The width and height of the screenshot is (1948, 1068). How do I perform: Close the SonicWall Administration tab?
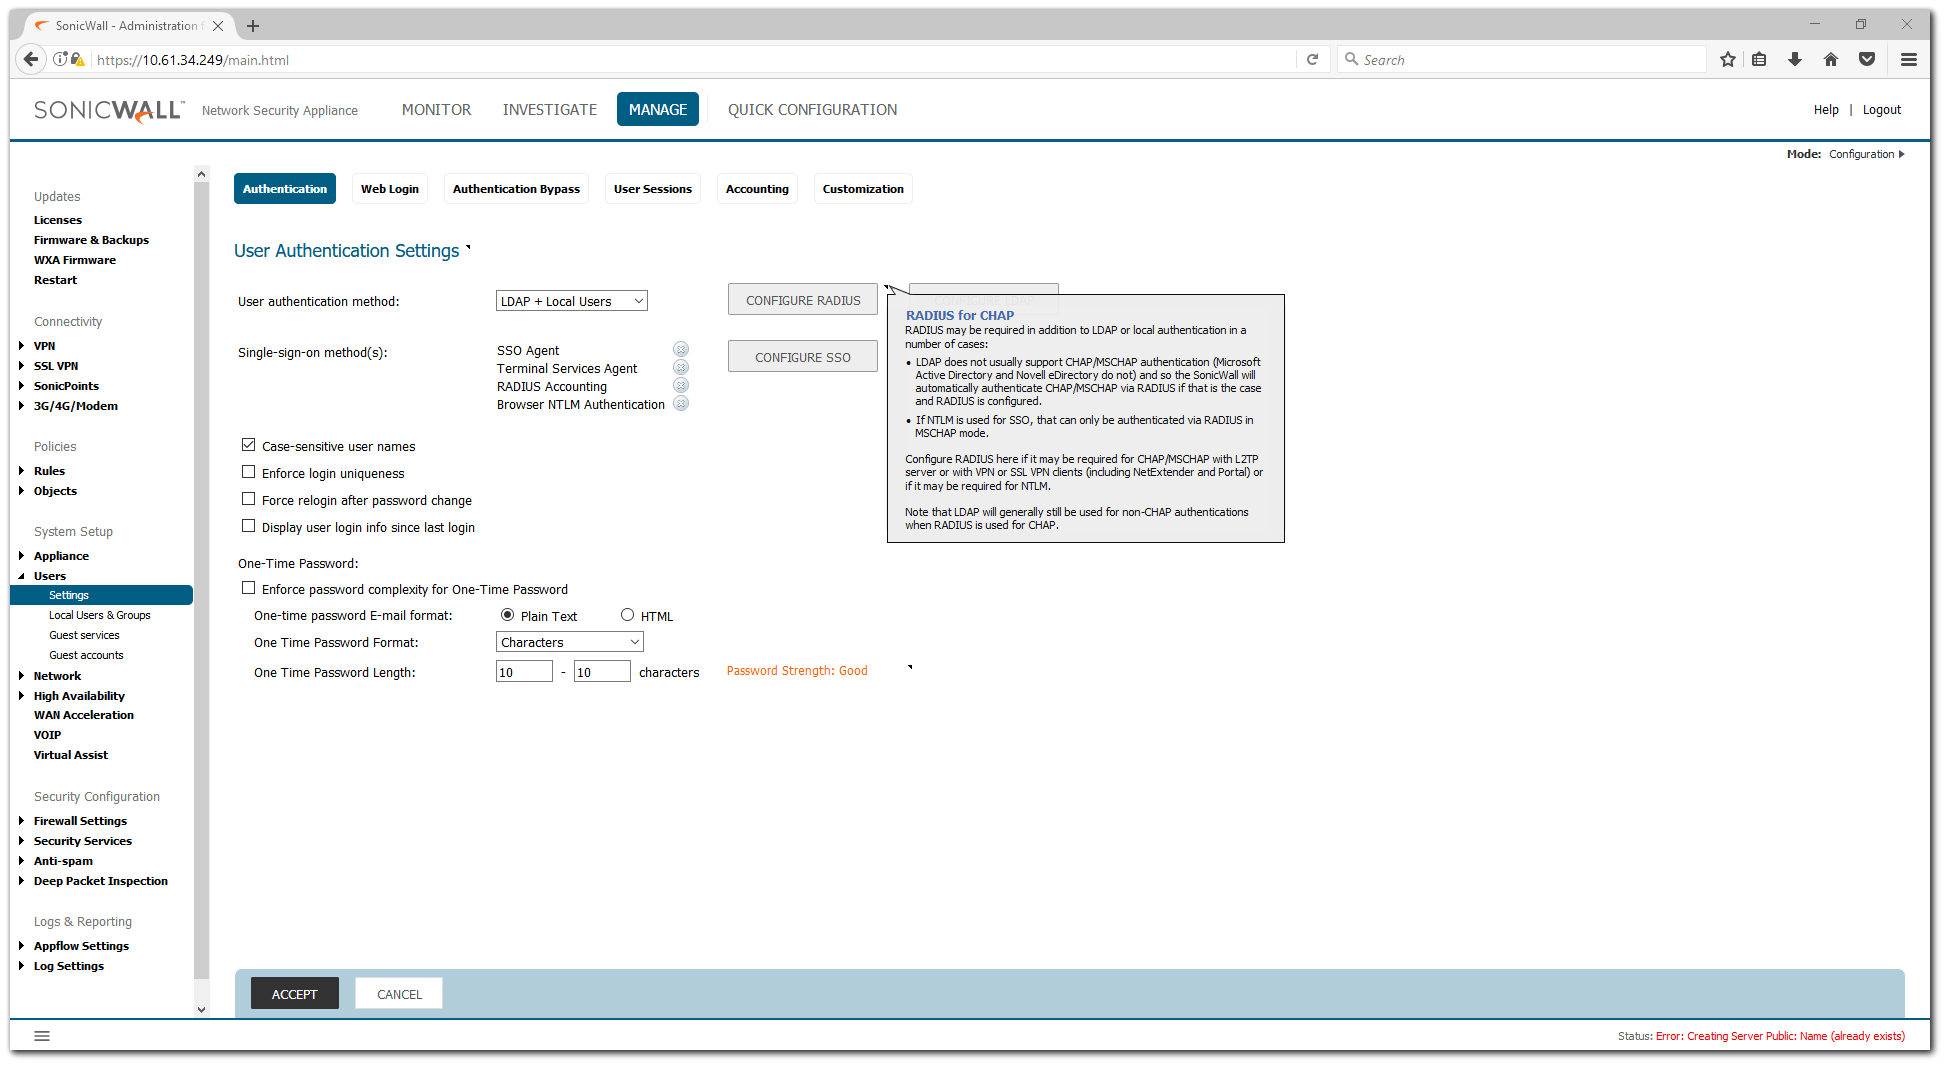[218, 26]
